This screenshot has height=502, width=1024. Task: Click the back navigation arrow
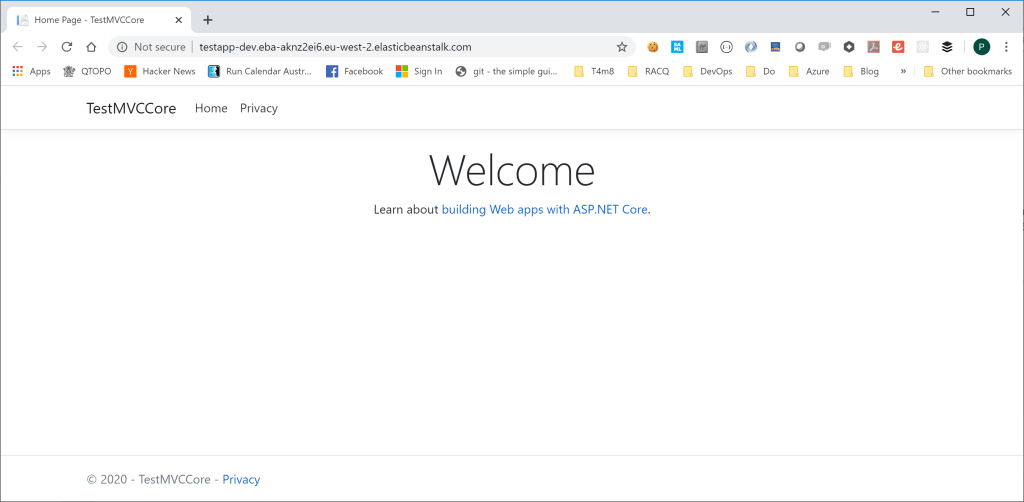(x=18, y=47)
